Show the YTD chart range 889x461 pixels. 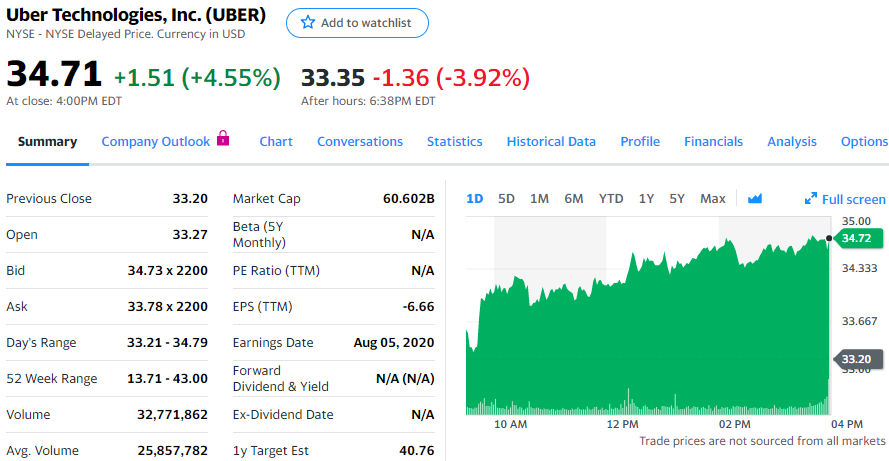pos(611,198)
